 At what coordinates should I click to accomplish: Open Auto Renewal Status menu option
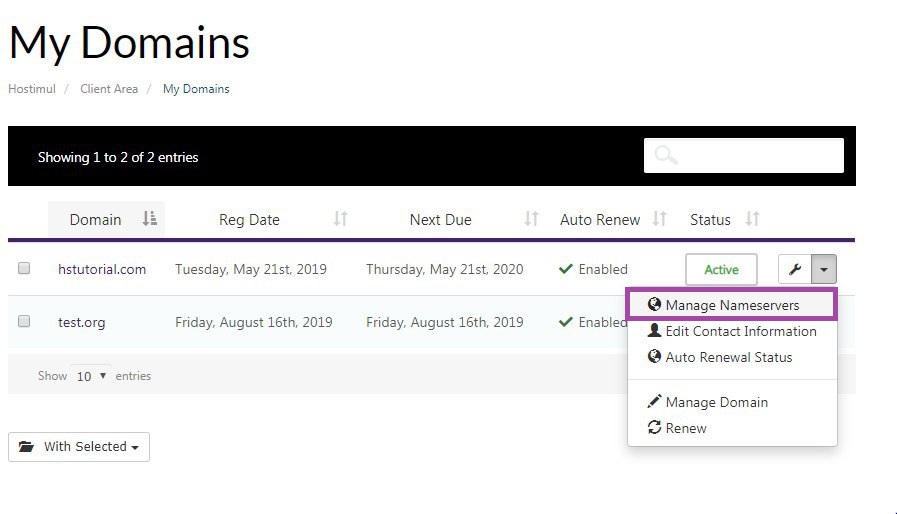pyautogui.click(x=728, y=357)
